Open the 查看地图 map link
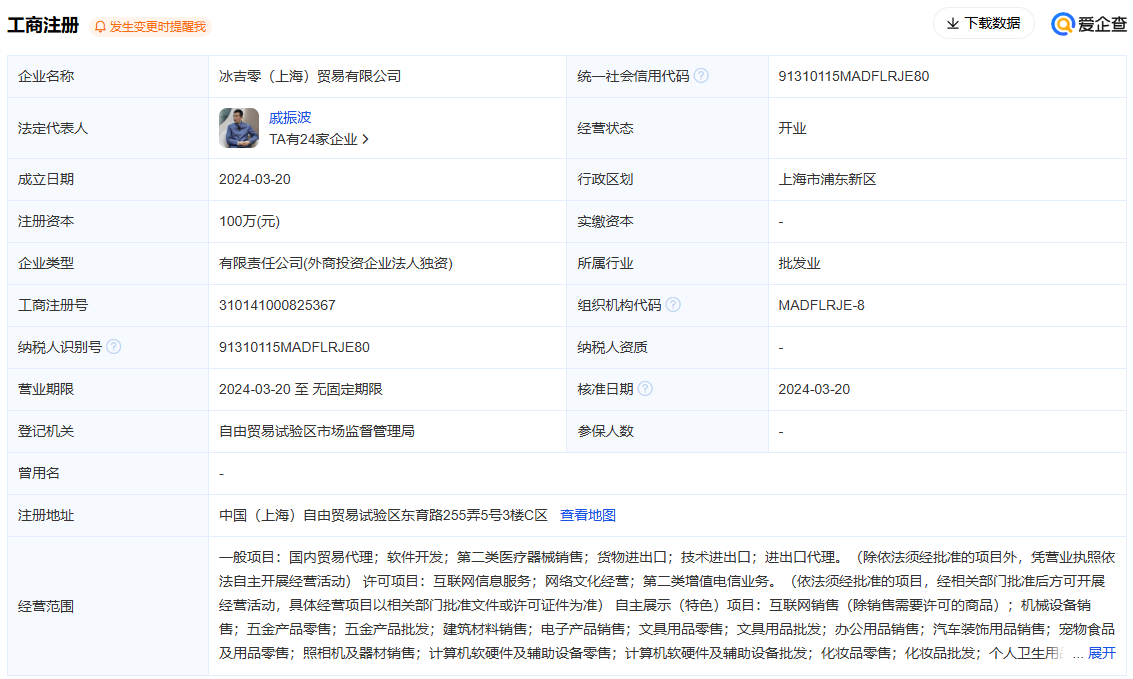 [587, 515]
